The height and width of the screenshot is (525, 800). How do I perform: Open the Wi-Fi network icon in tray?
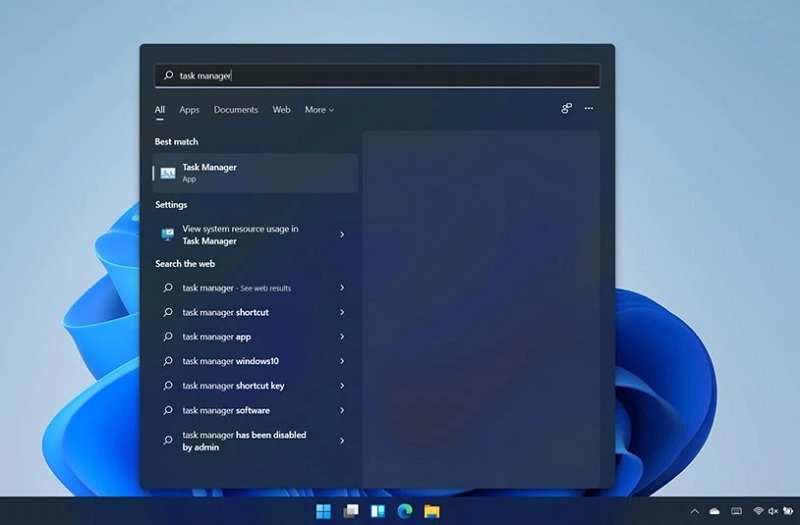tap(758, 511)
